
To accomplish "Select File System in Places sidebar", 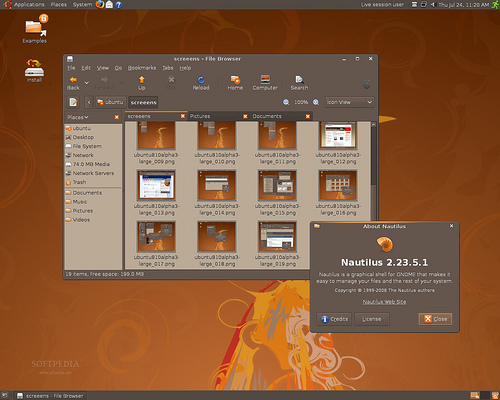I will point(93,146).
